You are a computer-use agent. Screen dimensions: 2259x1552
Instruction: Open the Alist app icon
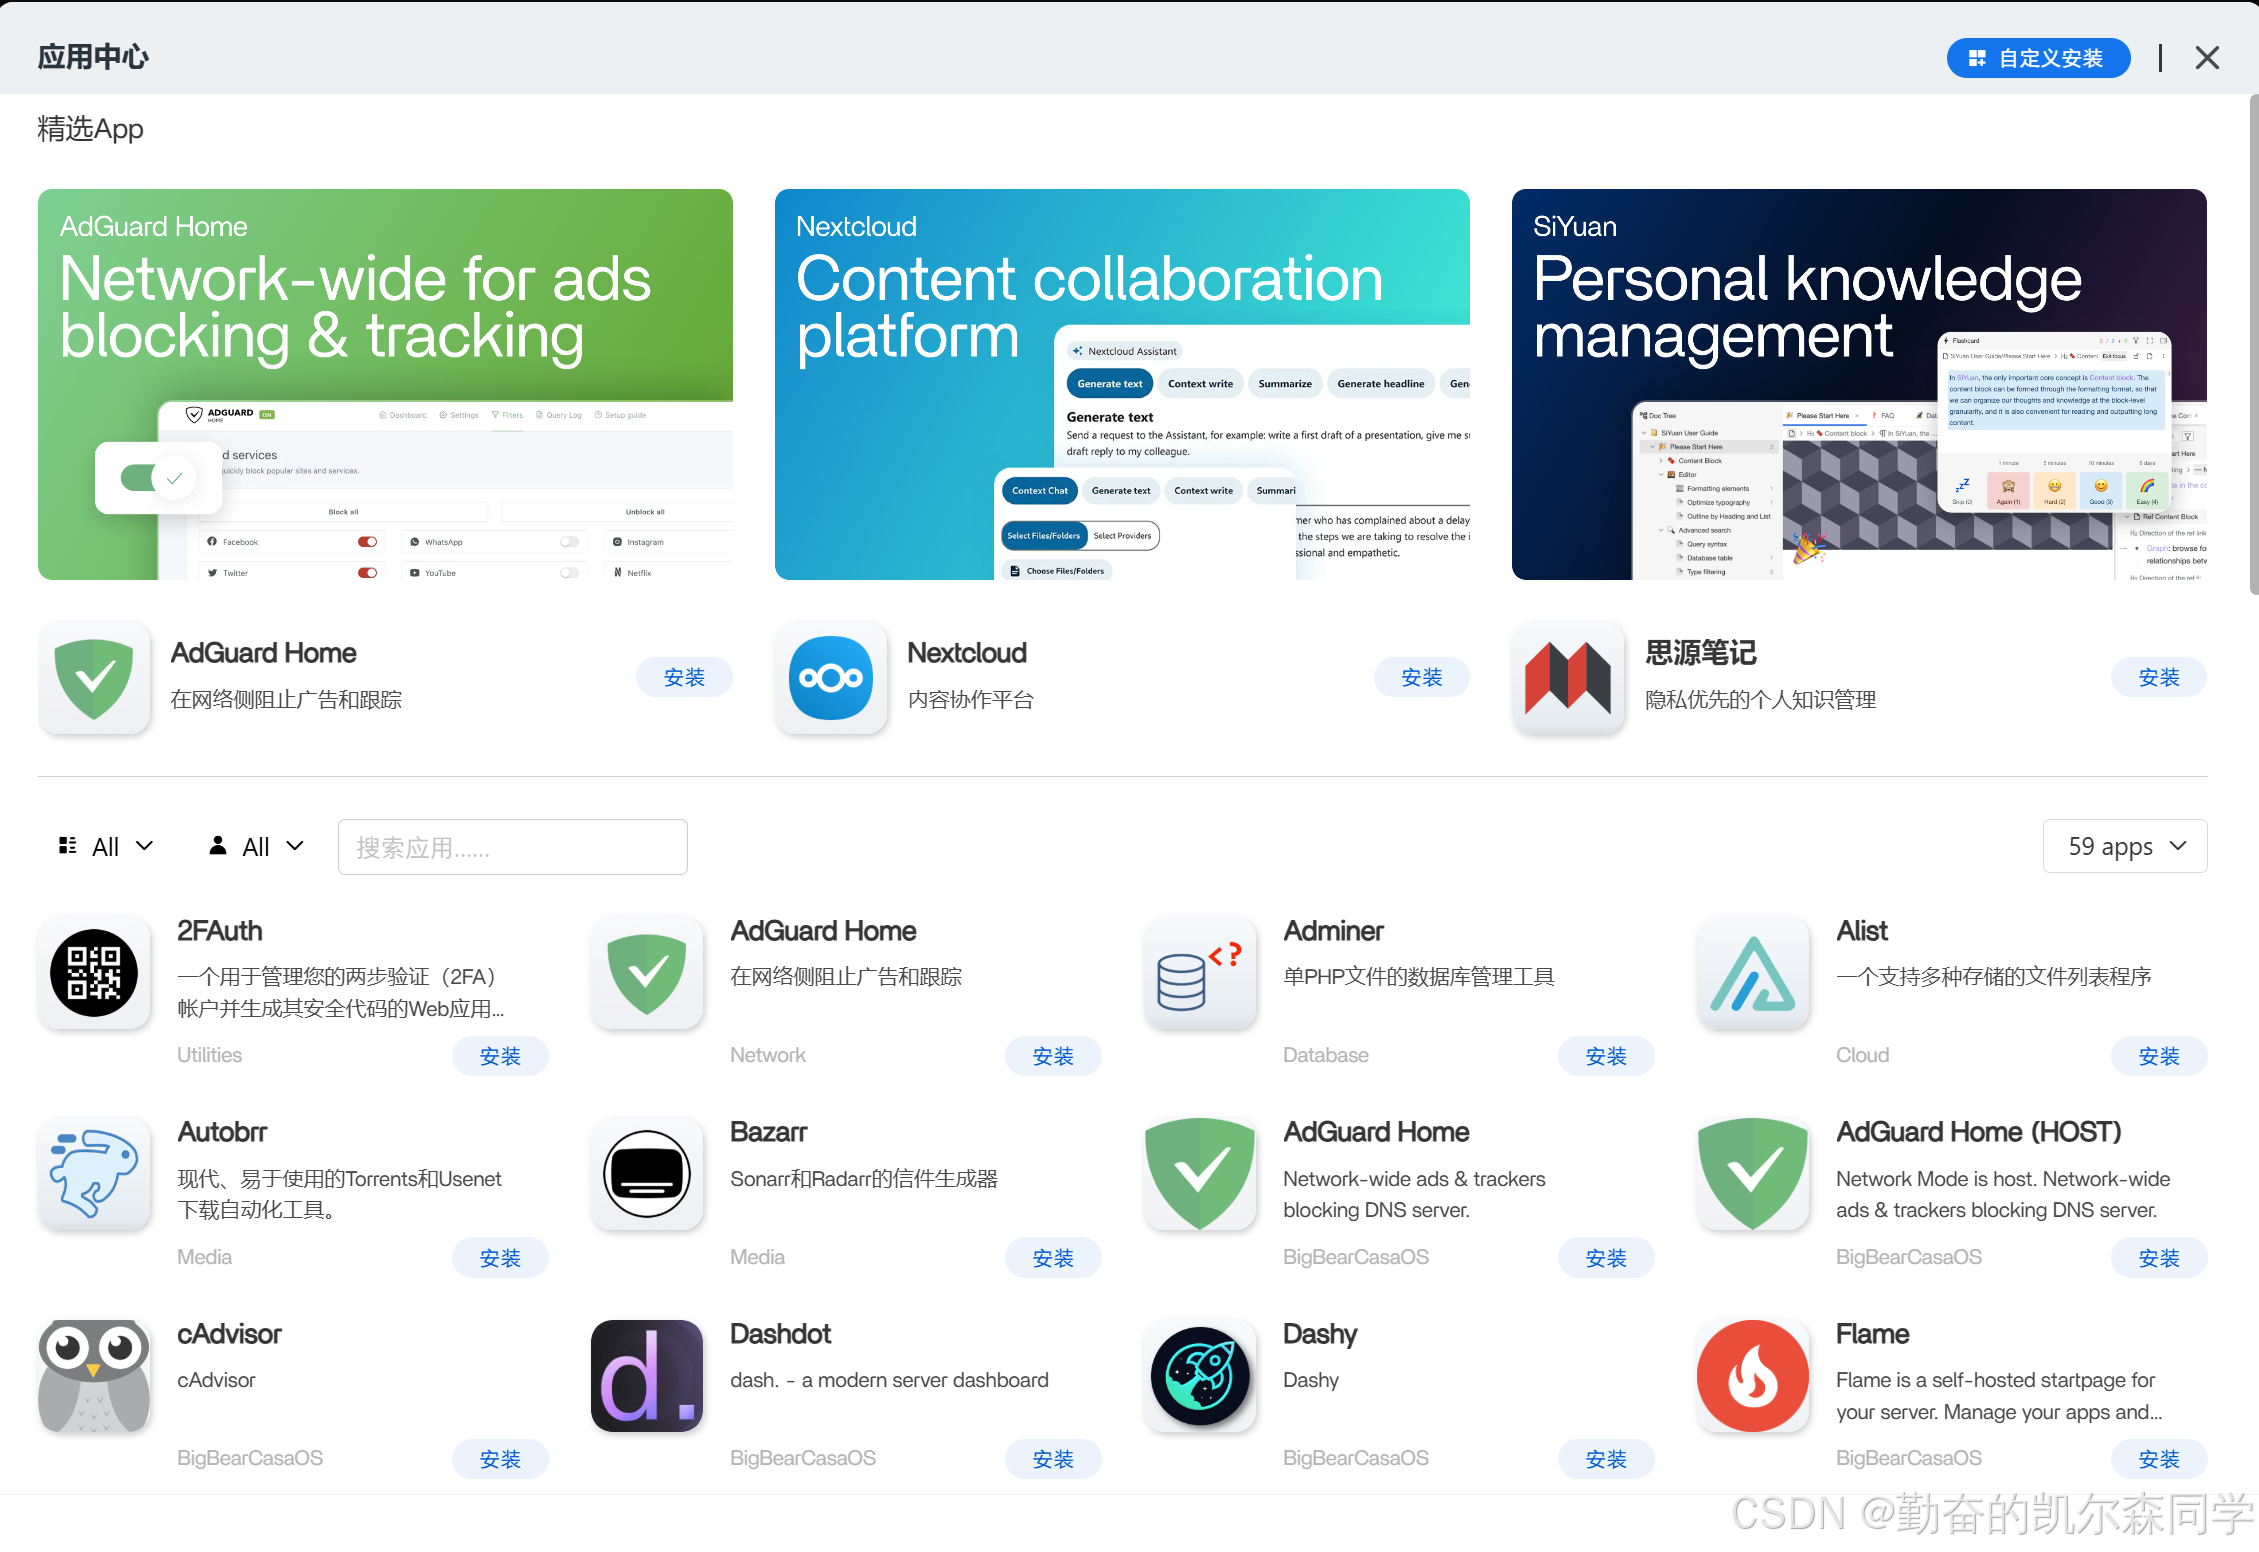1753,973
